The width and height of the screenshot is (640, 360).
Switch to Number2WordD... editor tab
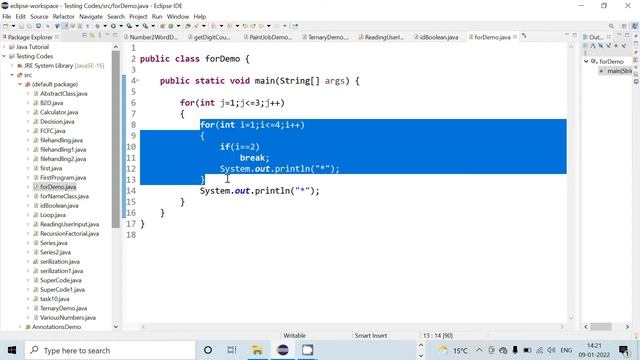click(x=151, y=37)
